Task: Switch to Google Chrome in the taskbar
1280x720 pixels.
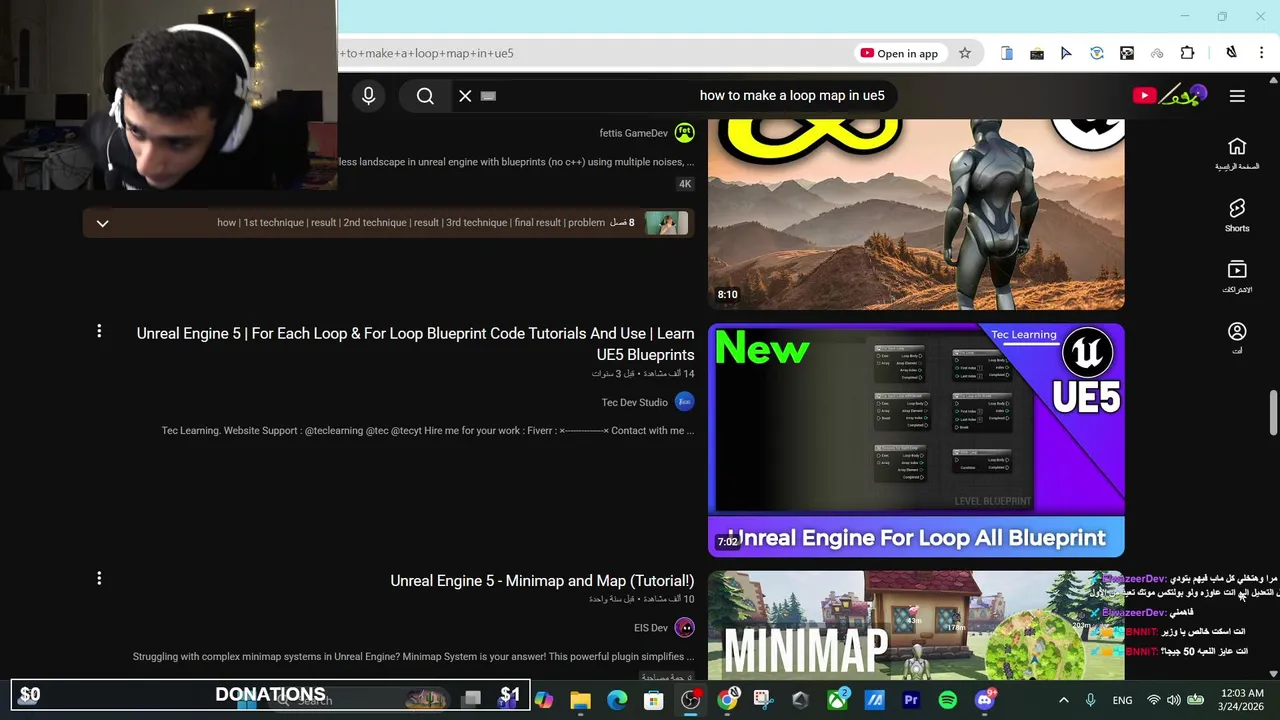Action: (727, 700)
